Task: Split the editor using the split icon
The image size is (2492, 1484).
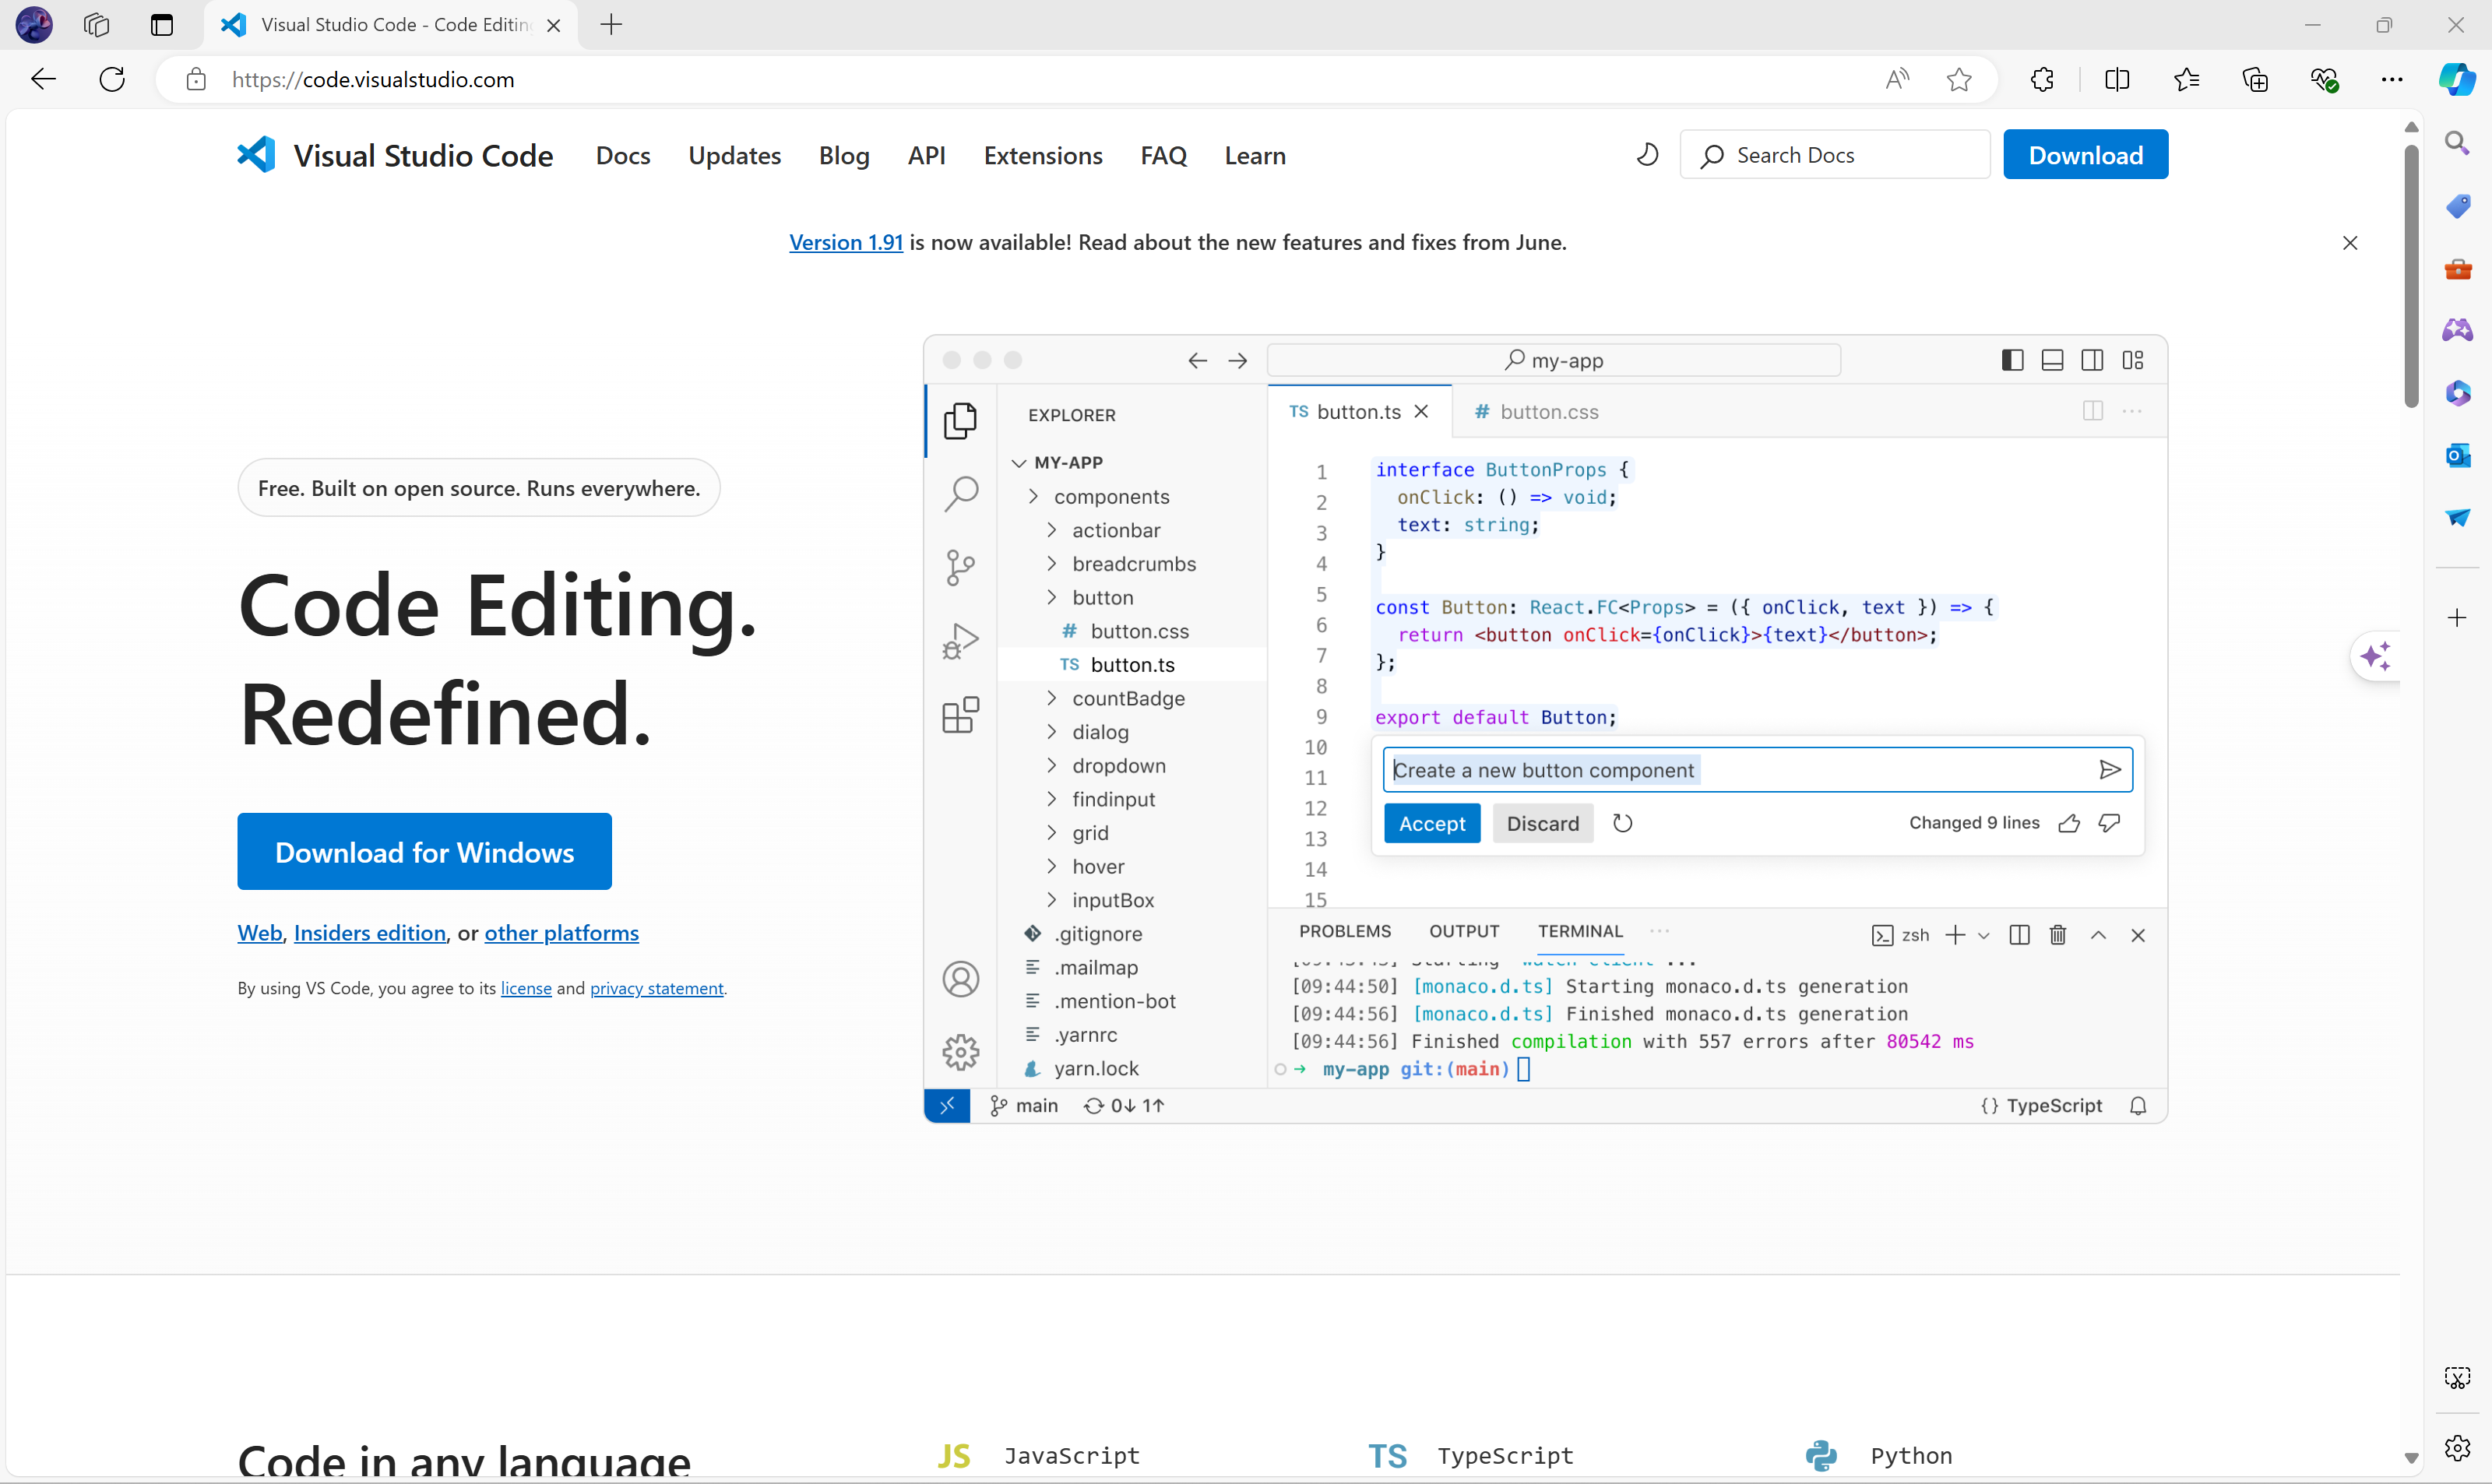Action: [x=2091, y=411]
